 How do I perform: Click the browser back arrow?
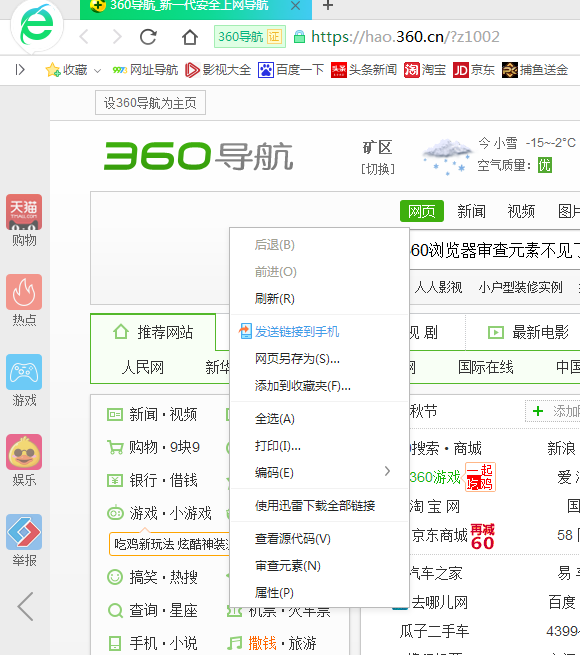coord(84,37)
